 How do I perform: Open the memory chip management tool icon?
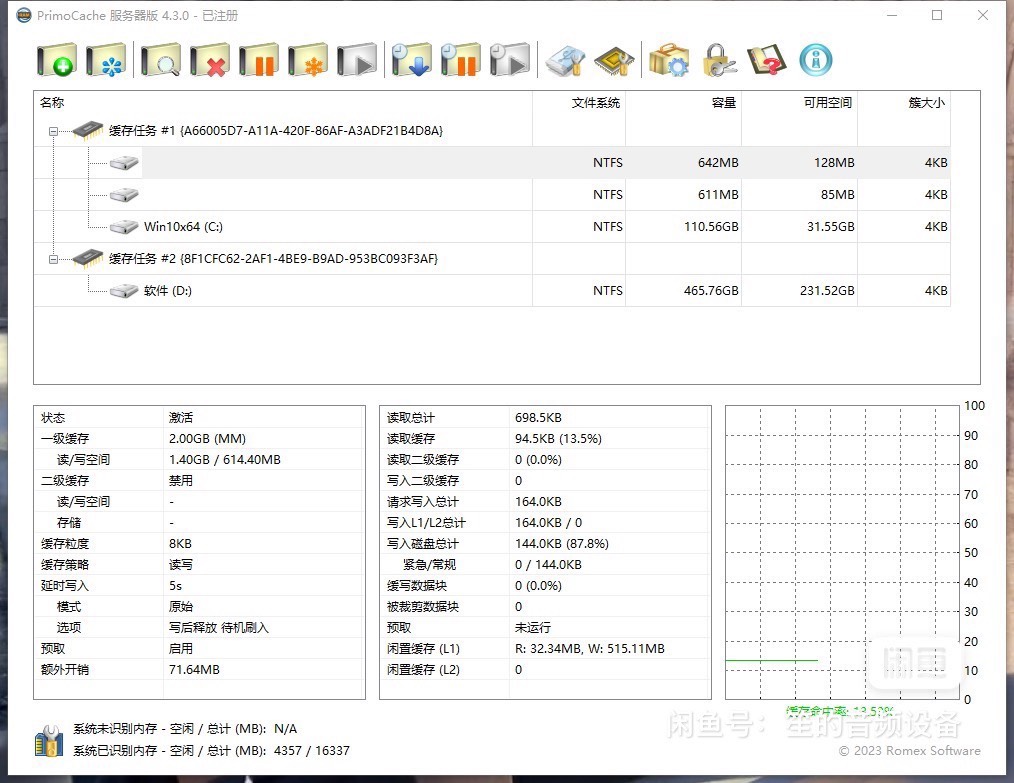click(614, 61)
